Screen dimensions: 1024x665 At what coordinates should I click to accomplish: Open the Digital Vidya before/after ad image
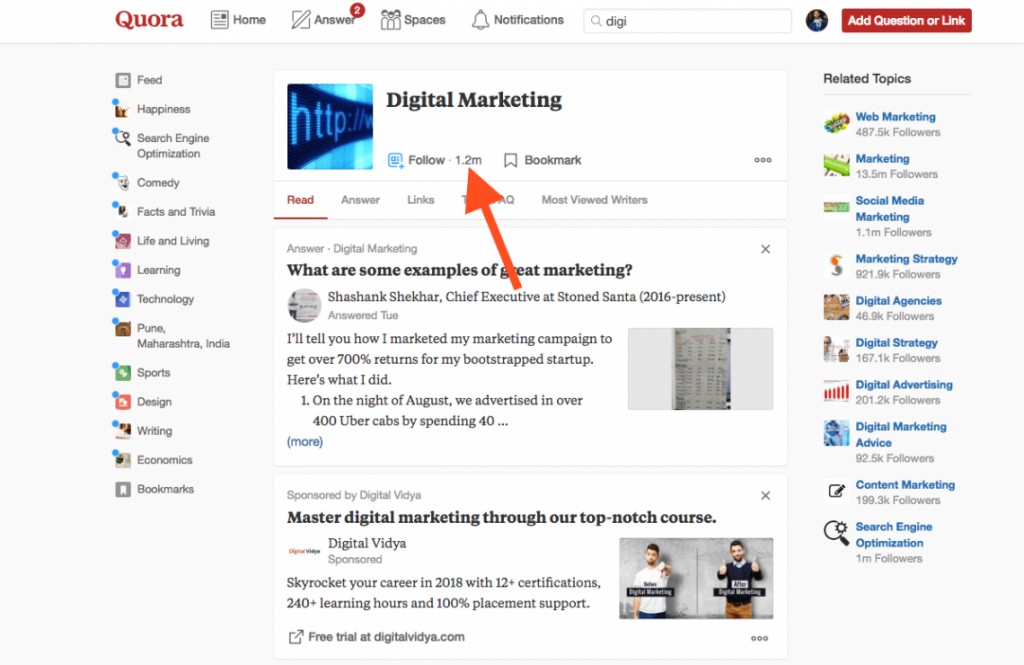[696, 578]
